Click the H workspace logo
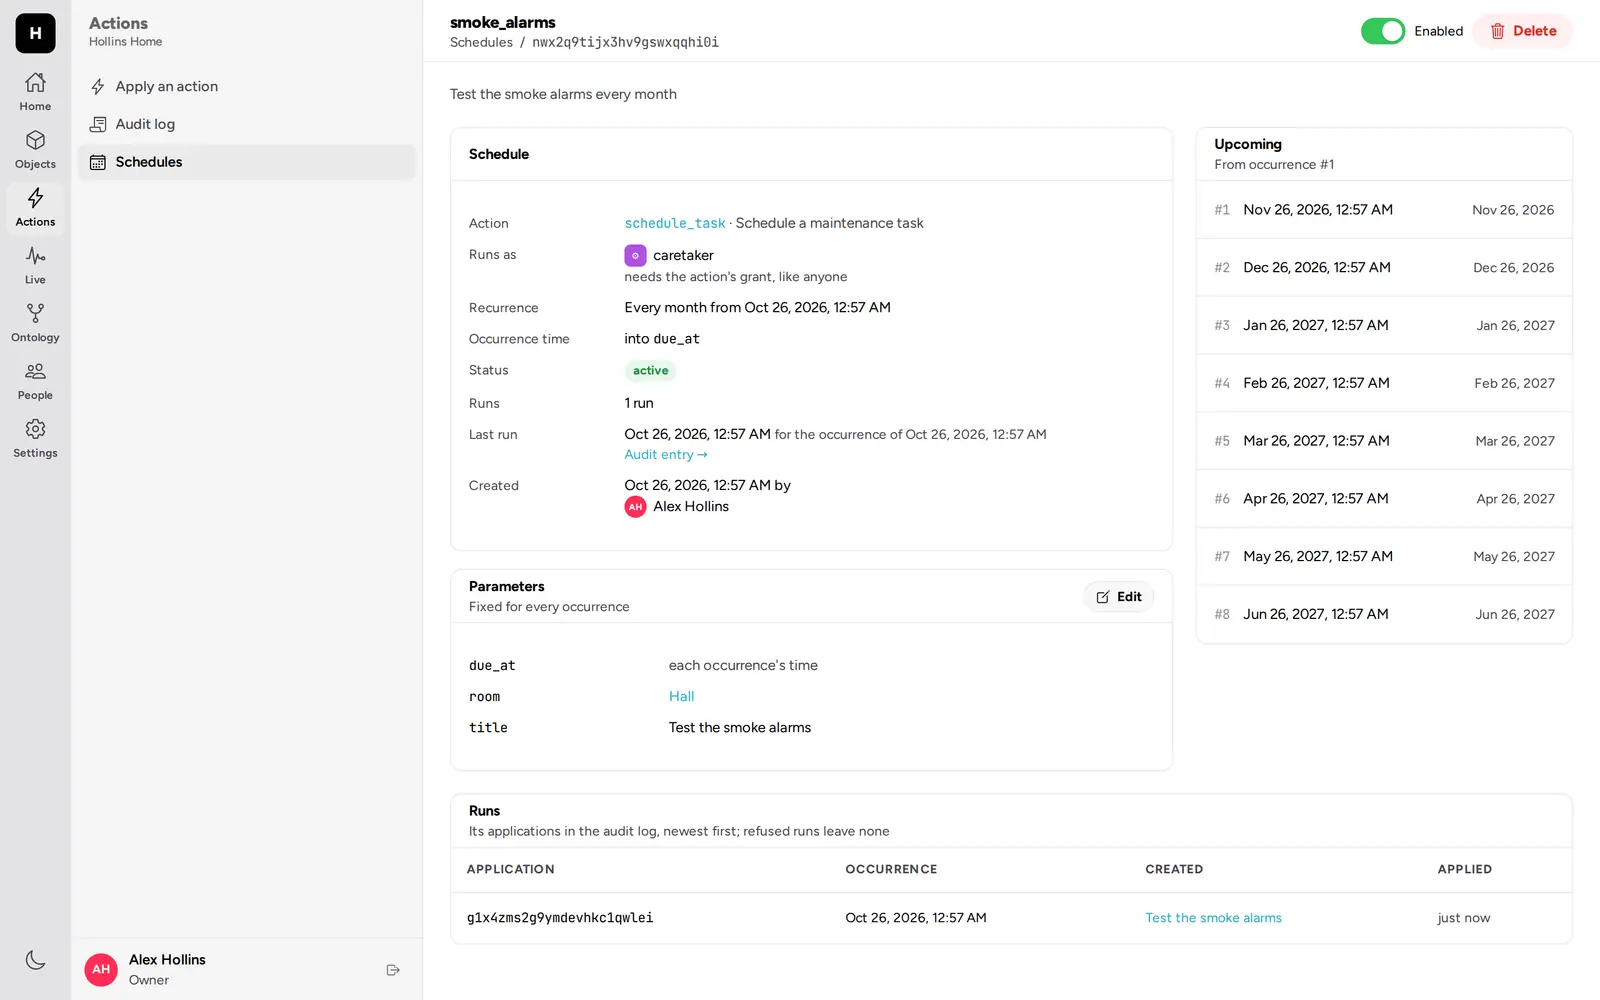The width and height of the screenshot is (1600, 1000). pos(35,33)
